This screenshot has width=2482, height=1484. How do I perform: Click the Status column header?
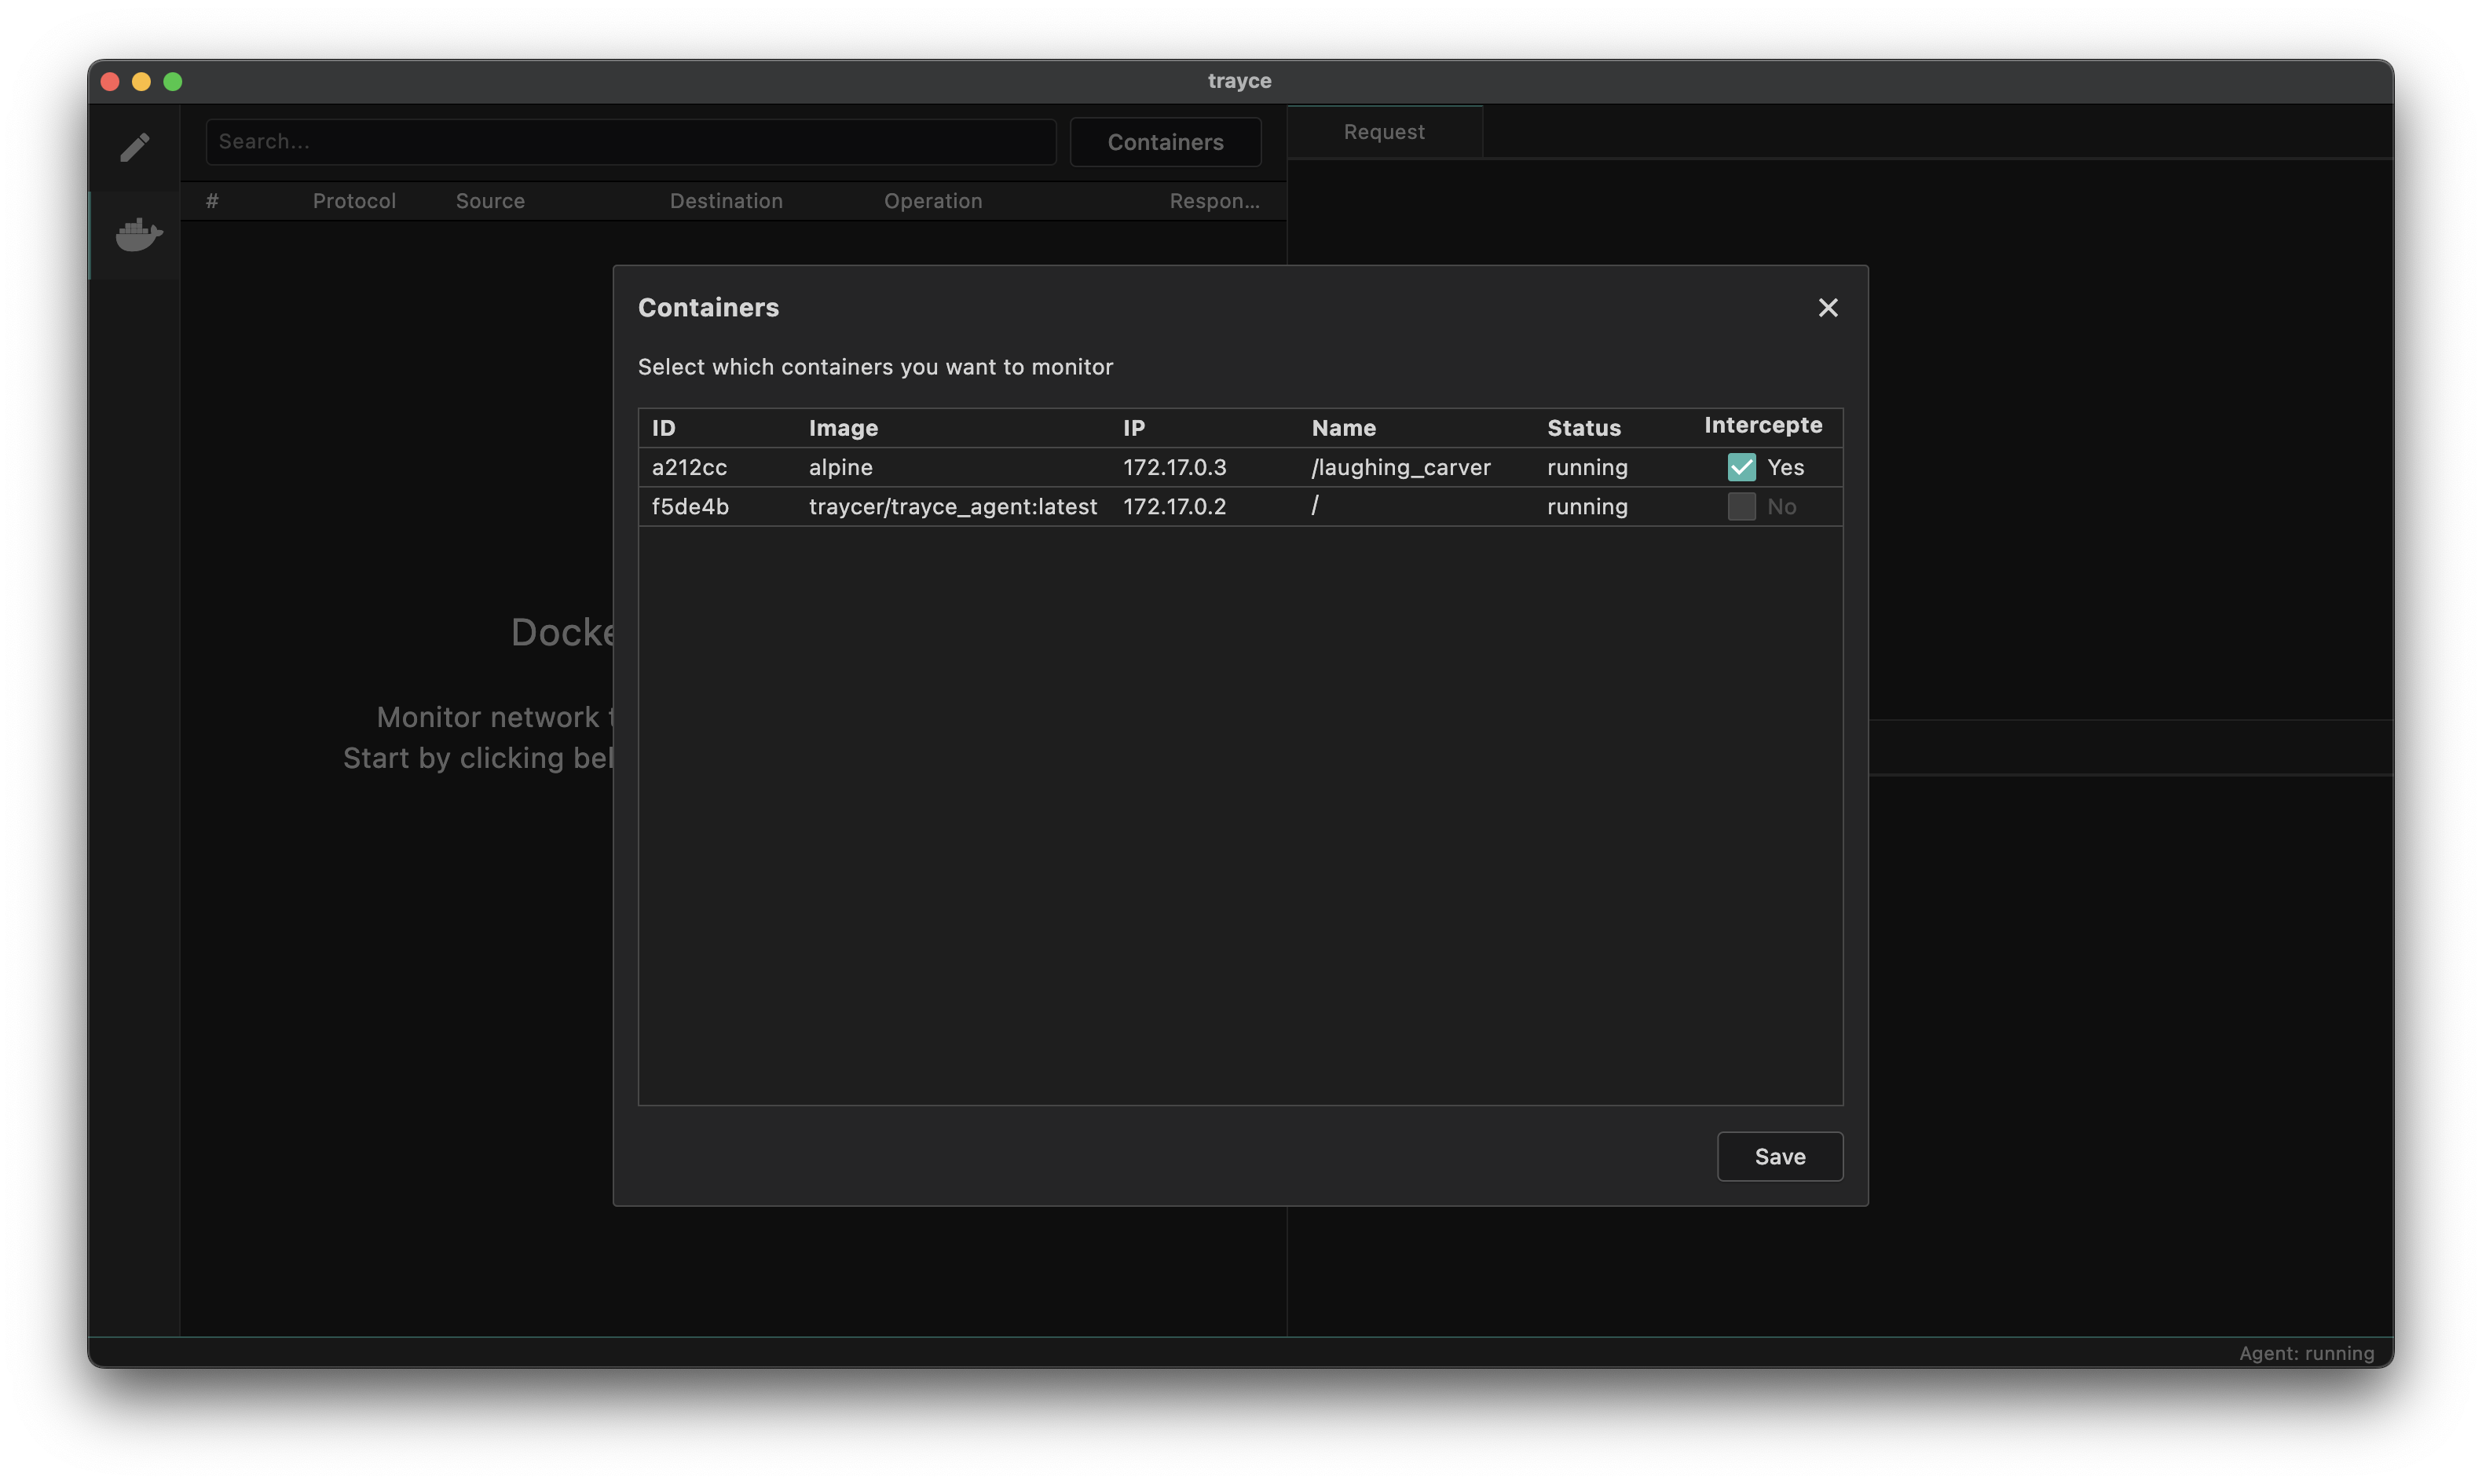(1583, 428)
